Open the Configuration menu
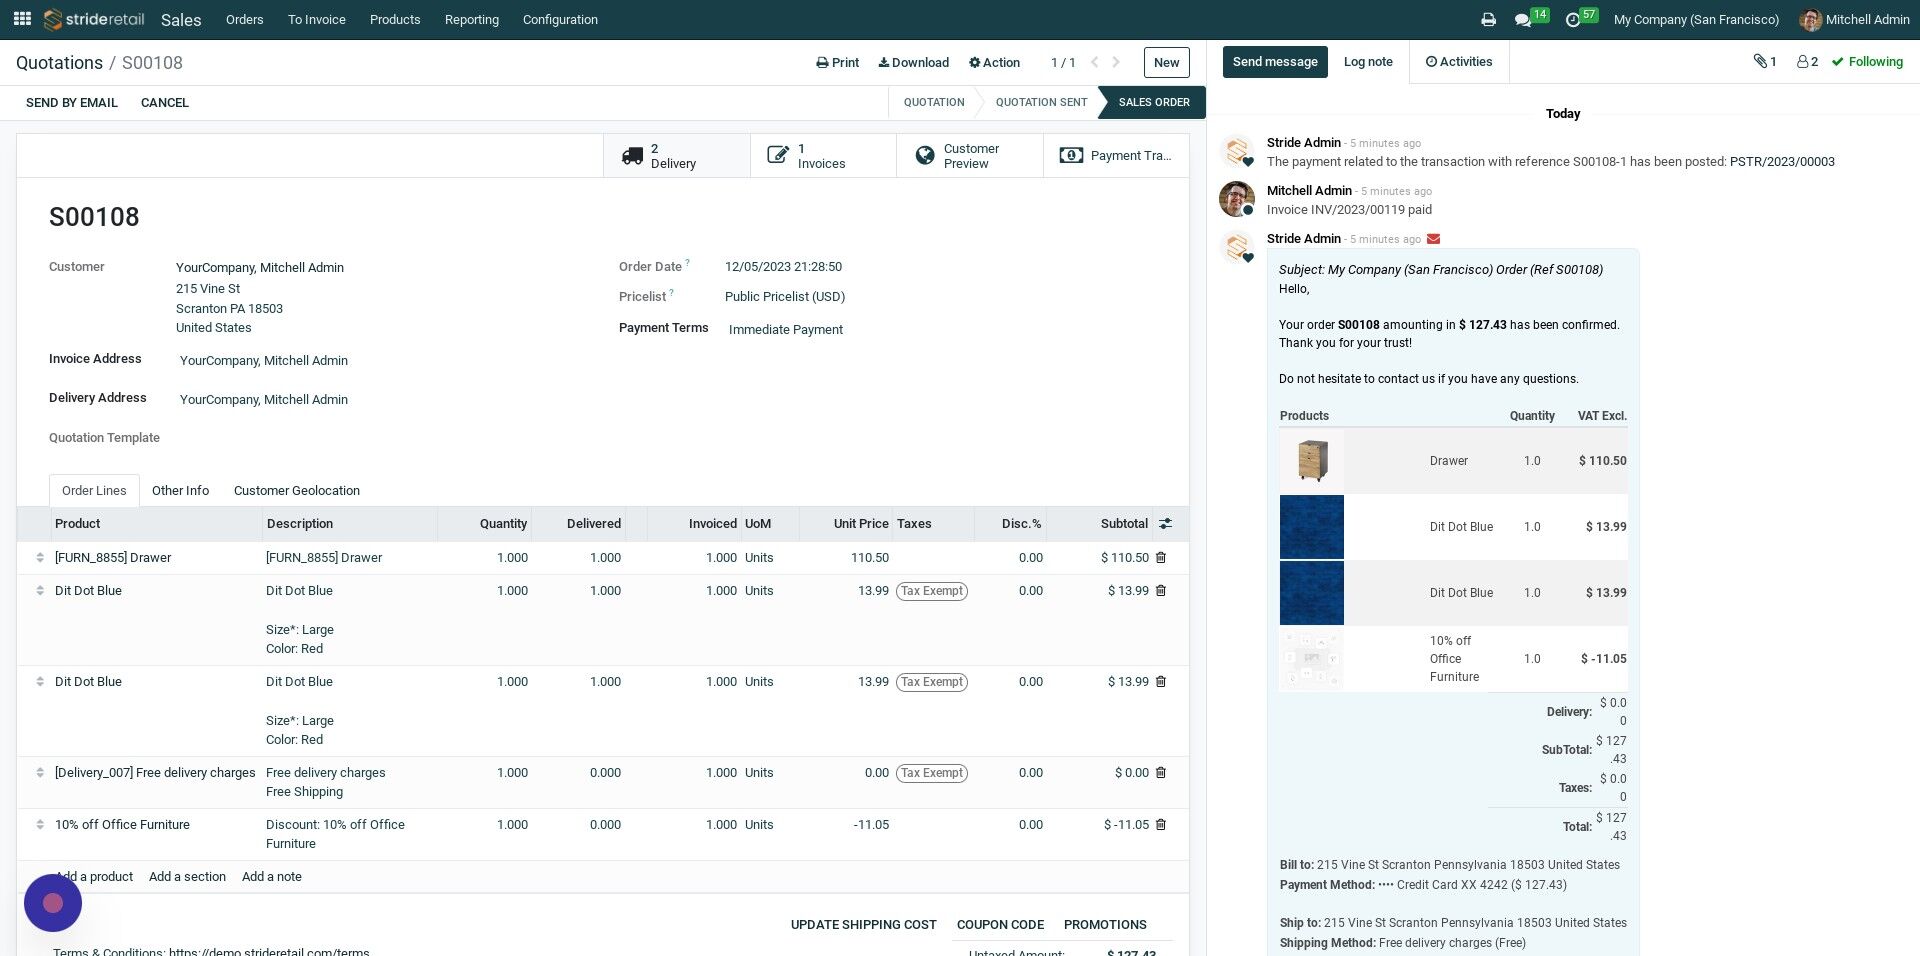1920x956 pixels. click(x=560, y=20)
